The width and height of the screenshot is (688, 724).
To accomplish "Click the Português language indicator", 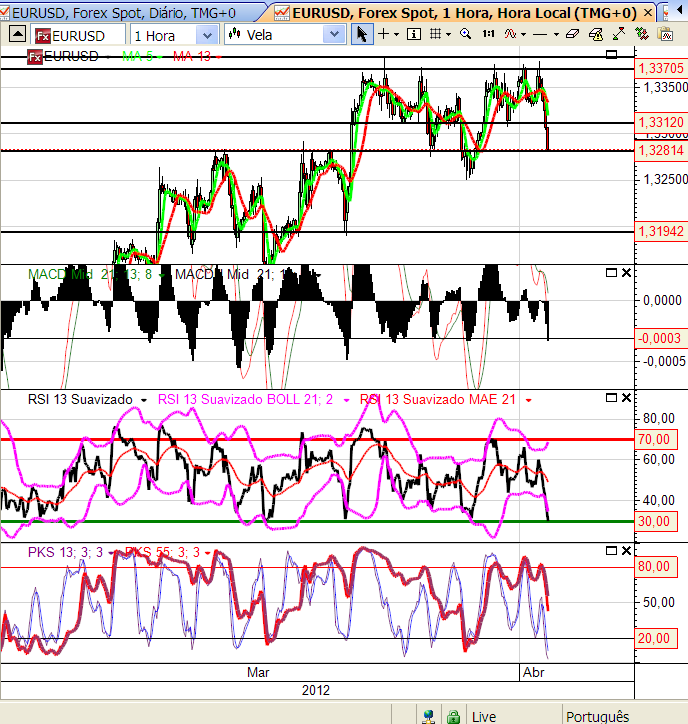I will [597, 717].
